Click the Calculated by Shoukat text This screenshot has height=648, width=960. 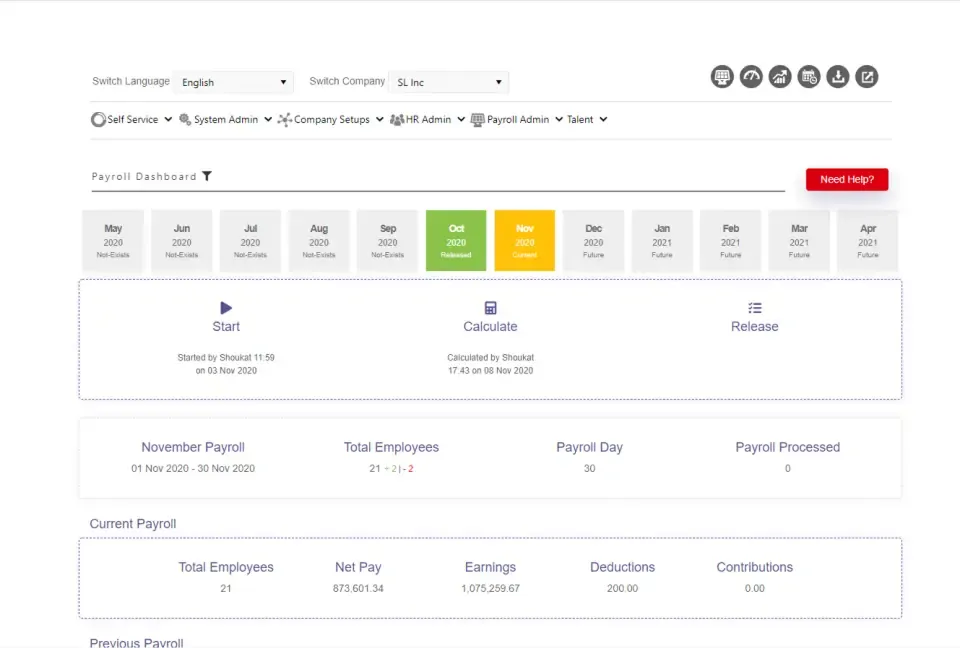click(490, 358)
